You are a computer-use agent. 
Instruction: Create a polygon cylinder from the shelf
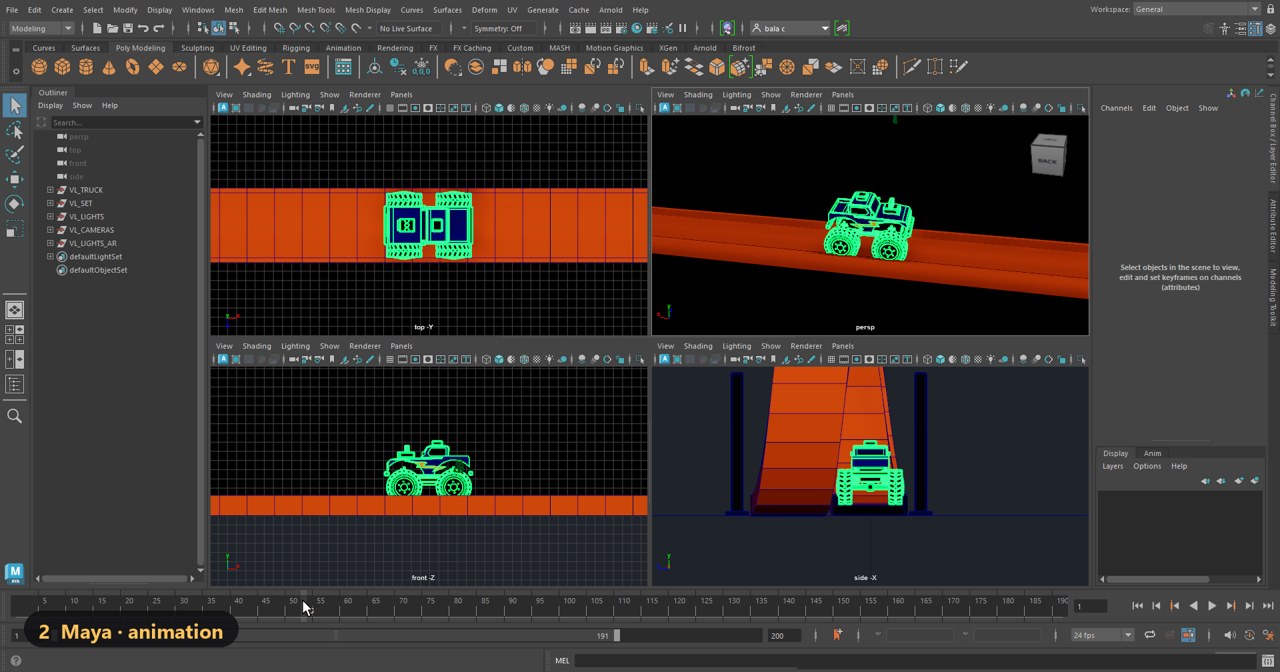pyautogui.click(x=85, y=67)
